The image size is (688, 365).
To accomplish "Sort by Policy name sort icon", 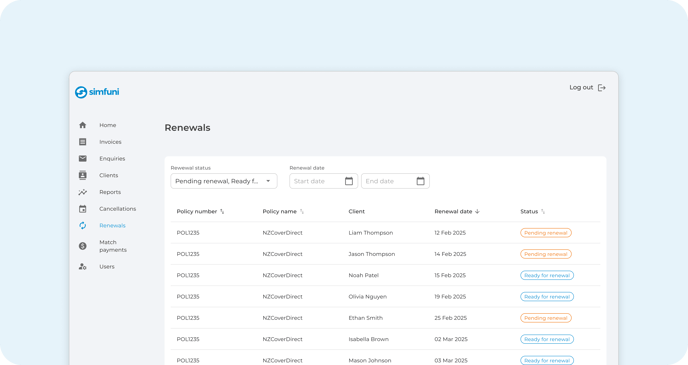I will (302, 211).
